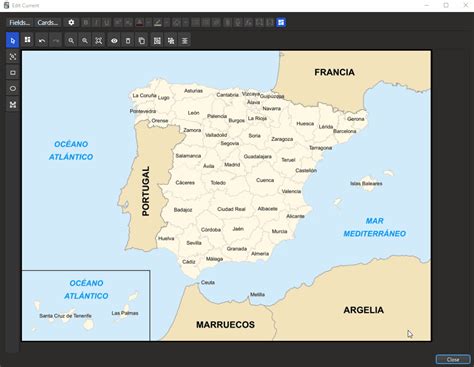Click the MARRUECOS label on map
Screen dimensions: 474x367
click(x=225, y=325)
